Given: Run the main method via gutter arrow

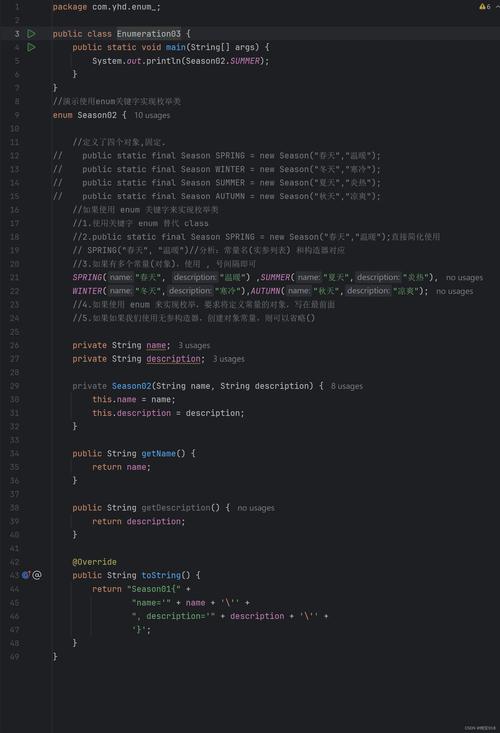Looking at the screenshot, I should [x=31, y=47].
